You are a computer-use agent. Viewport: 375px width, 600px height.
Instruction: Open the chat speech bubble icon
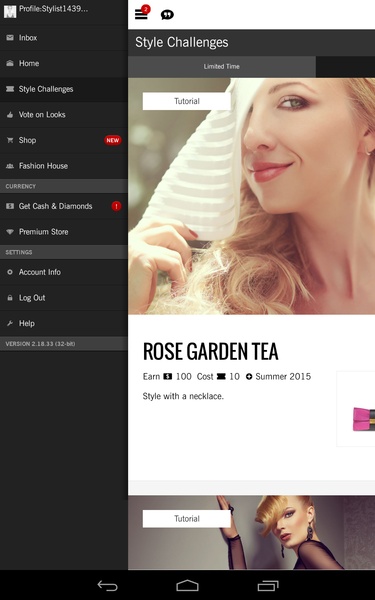point(167,15)
